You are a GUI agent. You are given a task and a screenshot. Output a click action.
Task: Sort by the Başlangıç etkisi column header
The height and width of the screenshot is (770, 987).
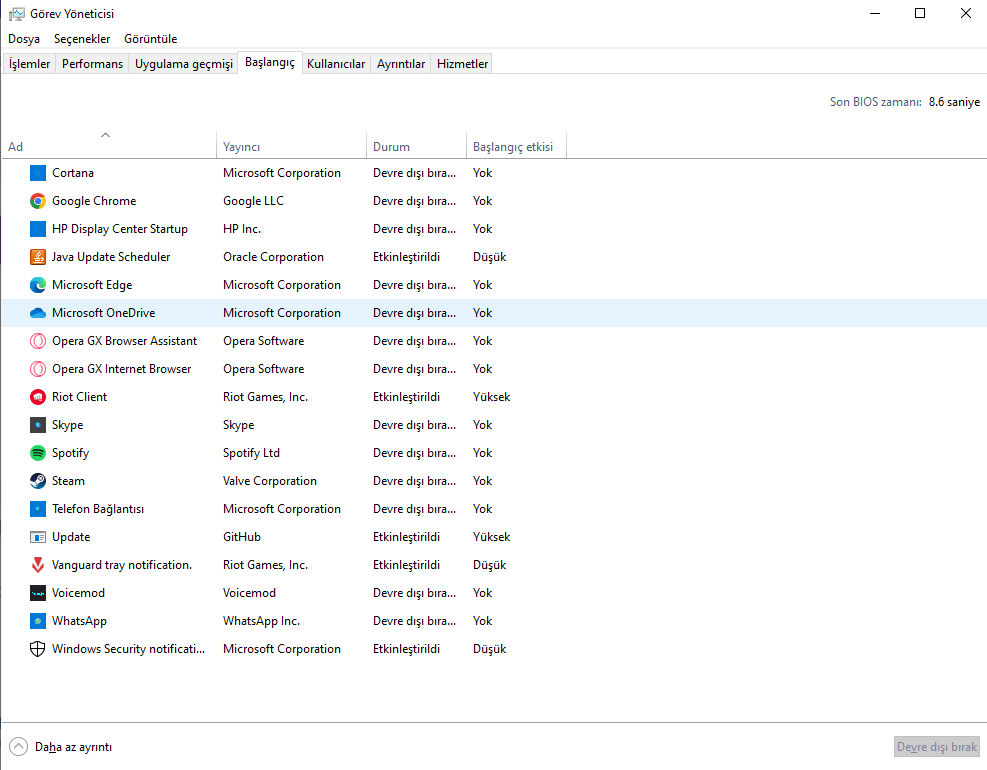[516, 146]
